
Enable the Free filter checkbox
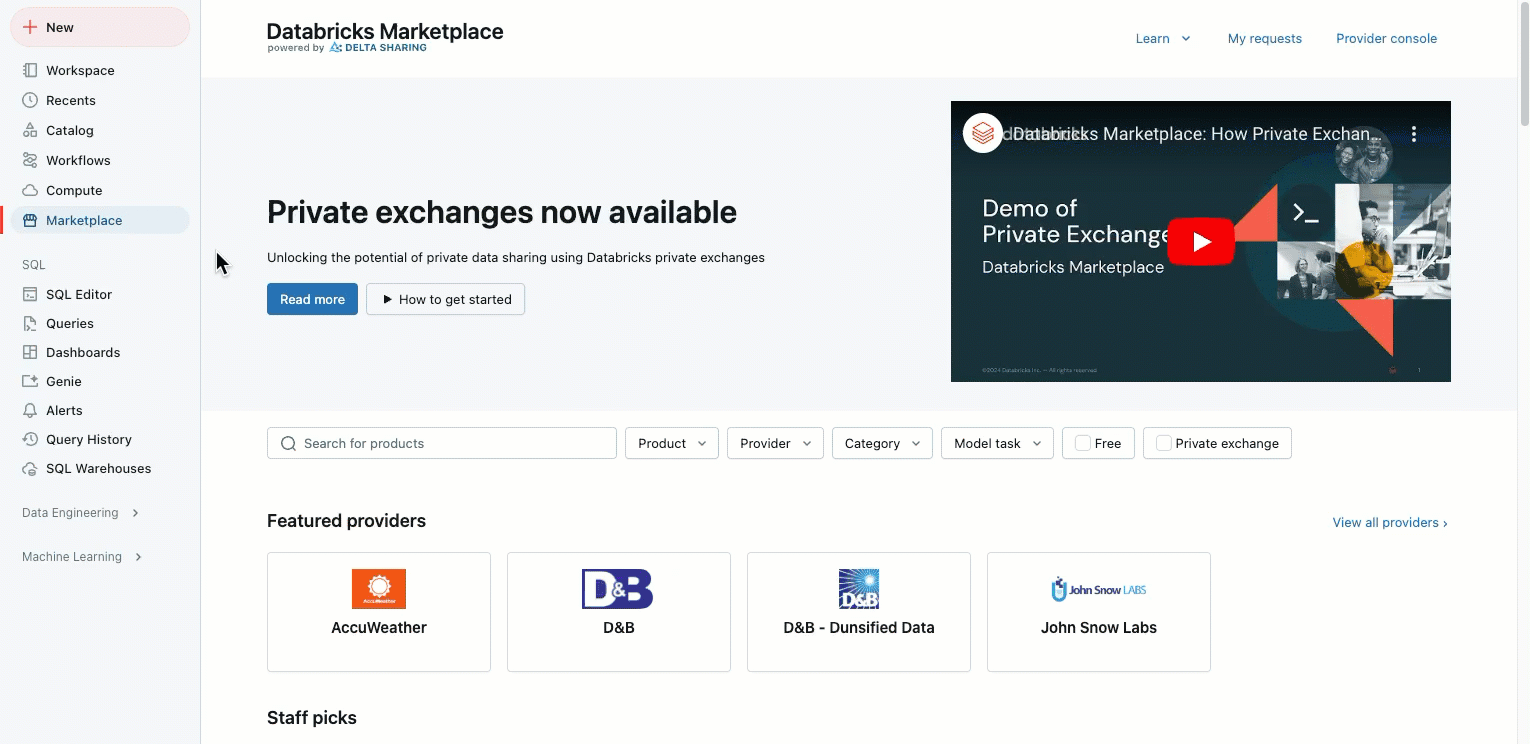[1082, 443]
